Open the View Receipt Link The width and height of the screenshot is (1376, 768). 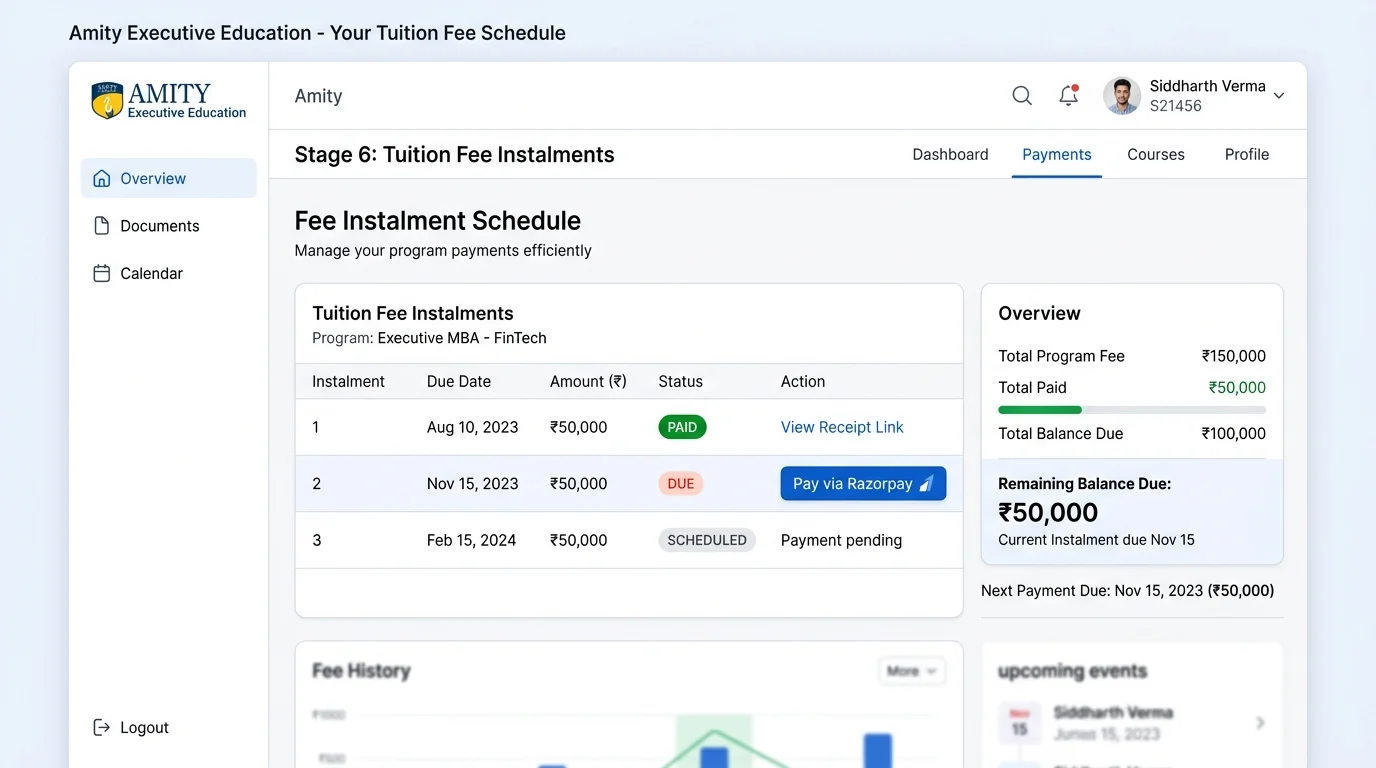(842, 427)
